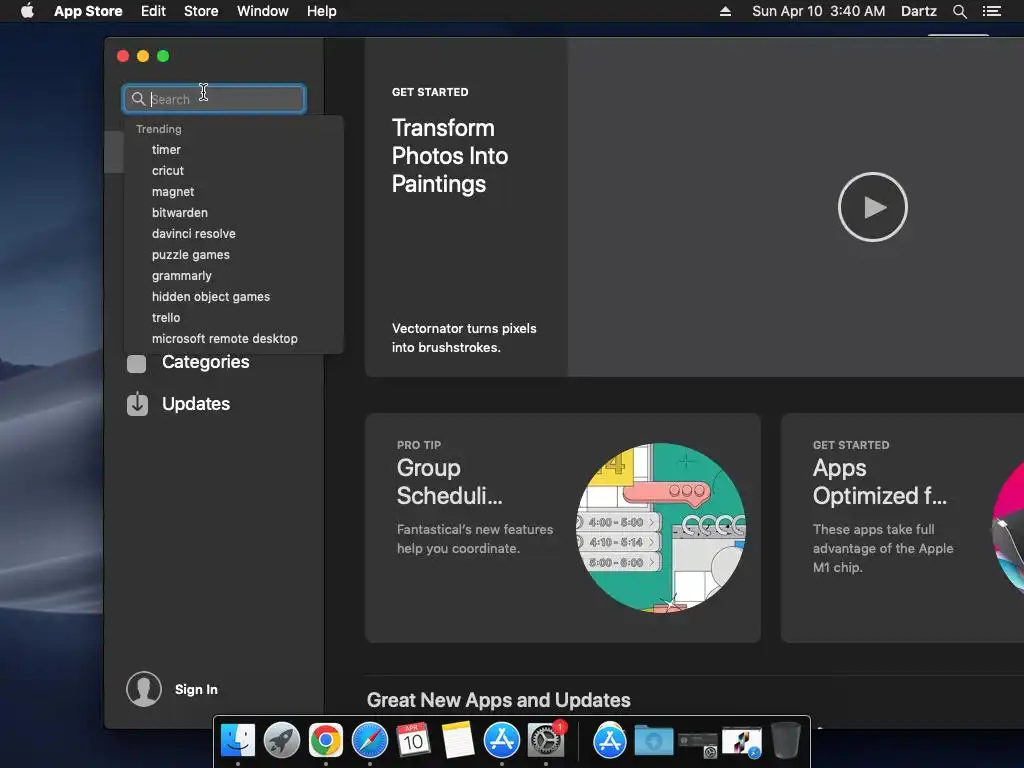Open the Downloads folder in the Dock
The height and width of the screenshot is (768, 1024).
(654, 740)
